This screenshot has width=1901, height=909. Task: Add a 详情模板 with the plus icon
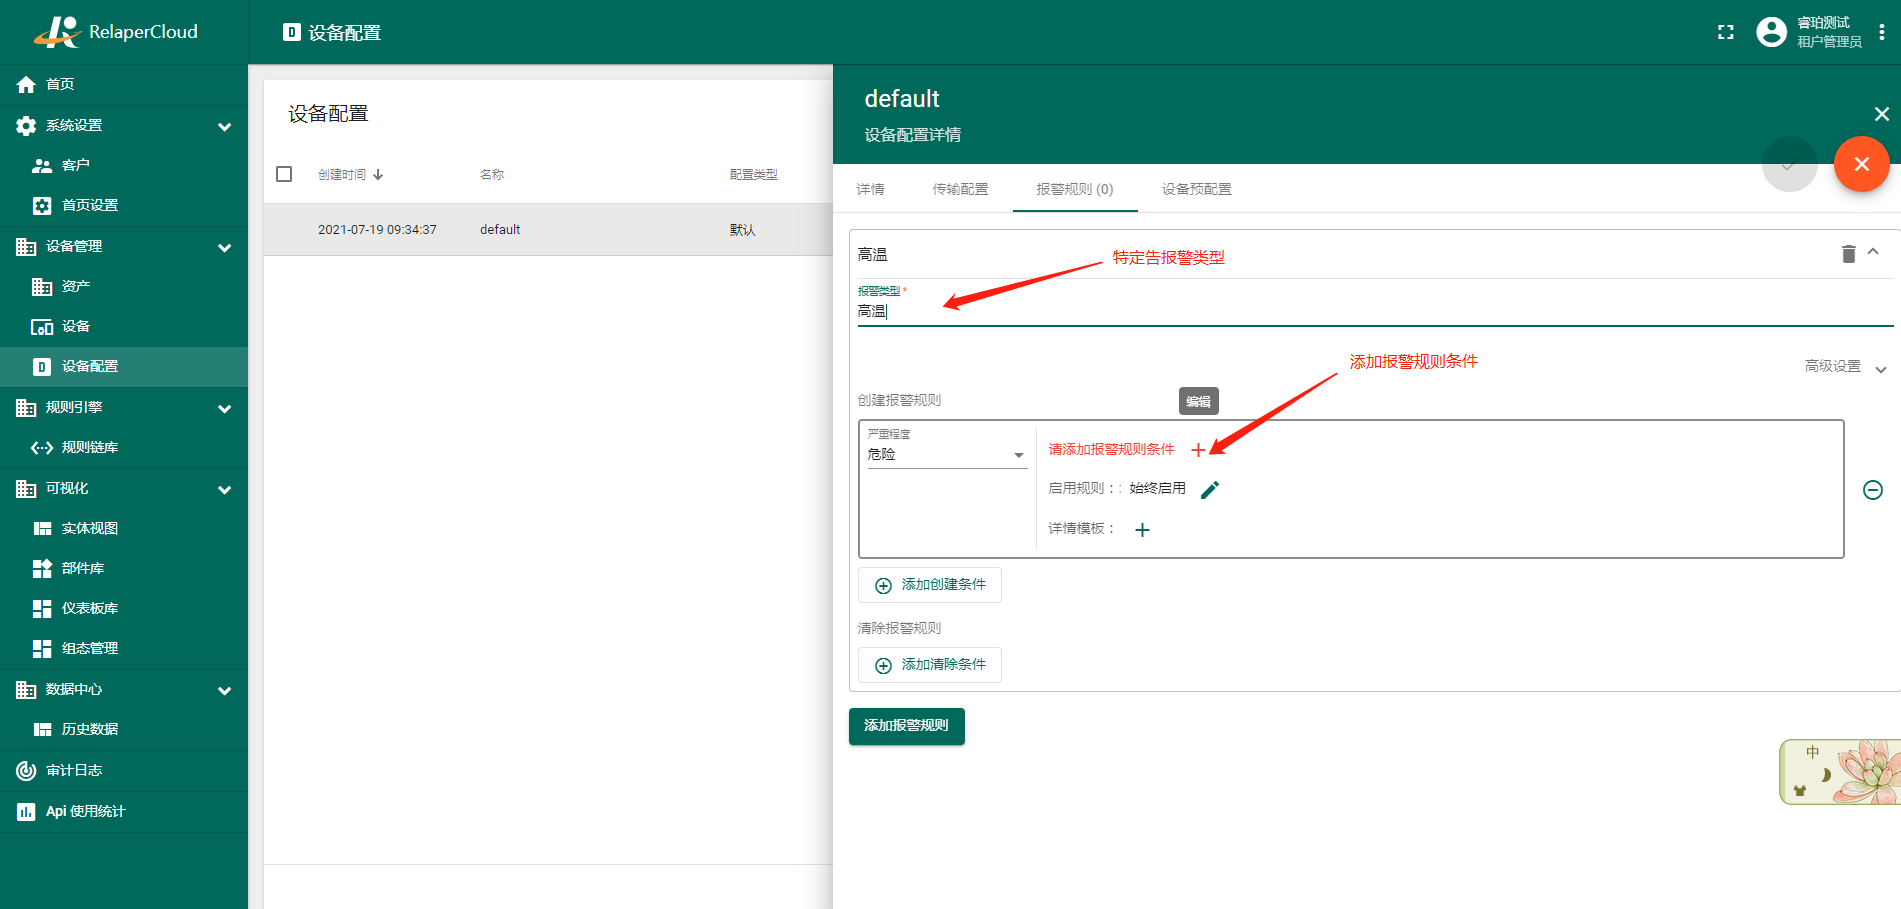(1142, 529)
